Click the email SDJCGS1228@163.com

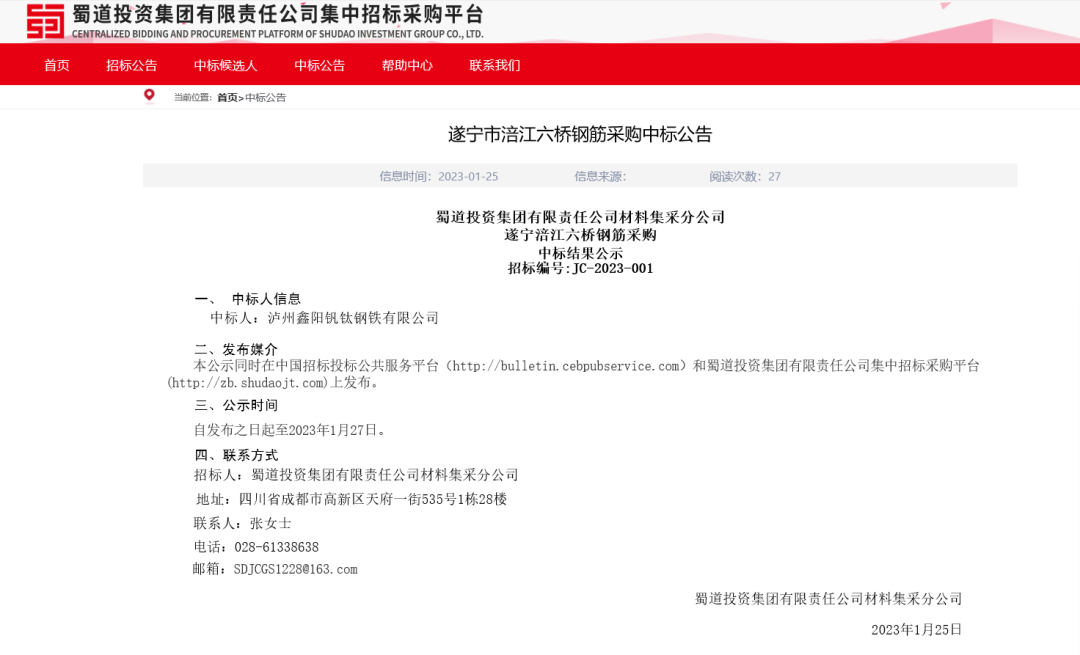point(295,570)
